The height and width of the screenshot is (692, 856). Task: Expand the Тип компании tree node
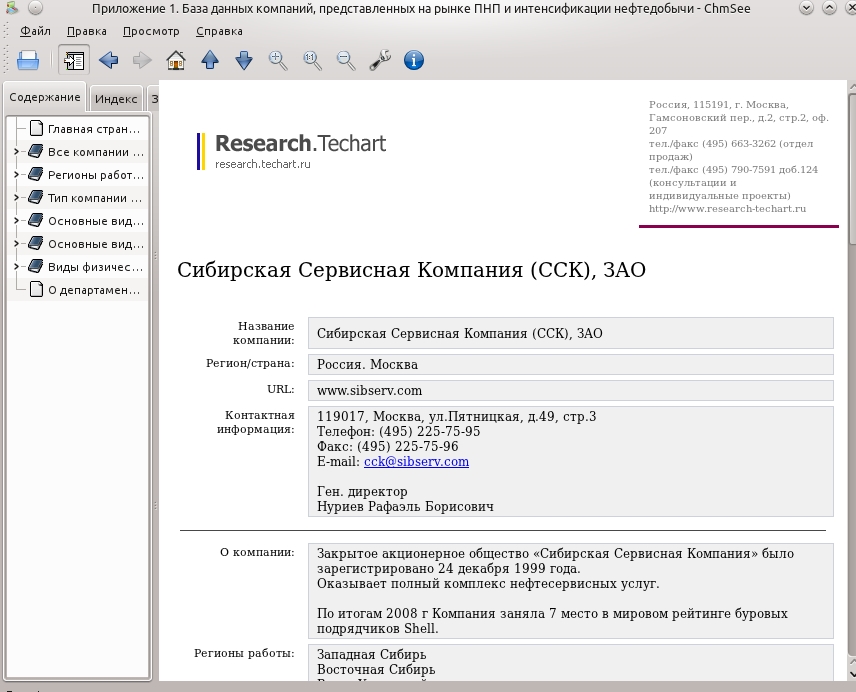[x=16, y=198]
